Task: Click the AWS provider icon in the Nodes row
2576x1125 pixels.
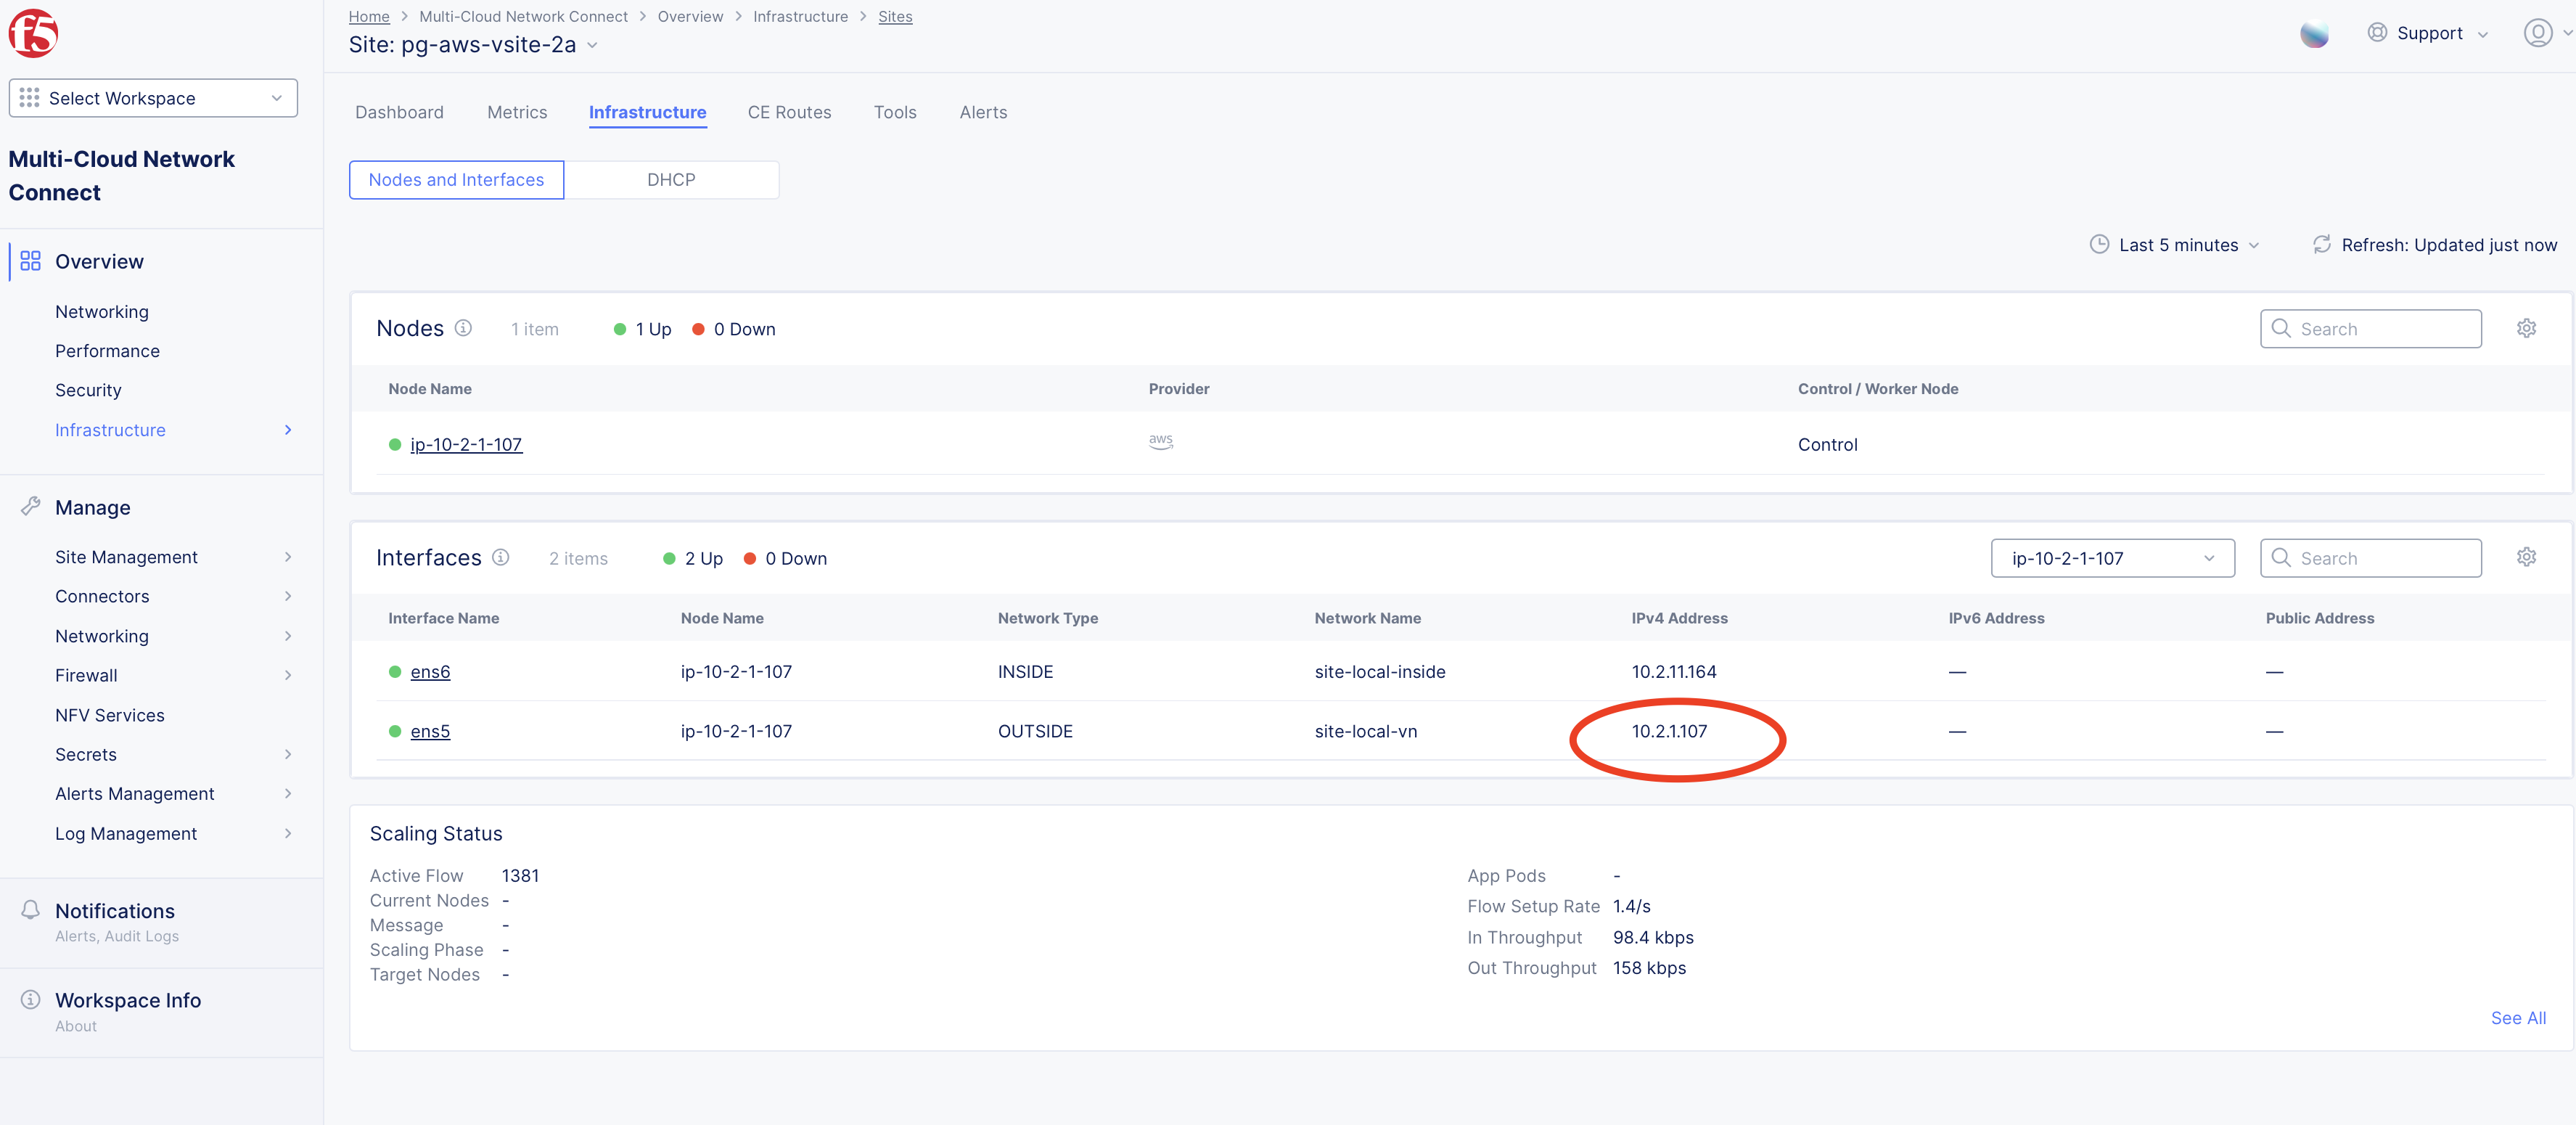Action: click(x=1160, y=442)
